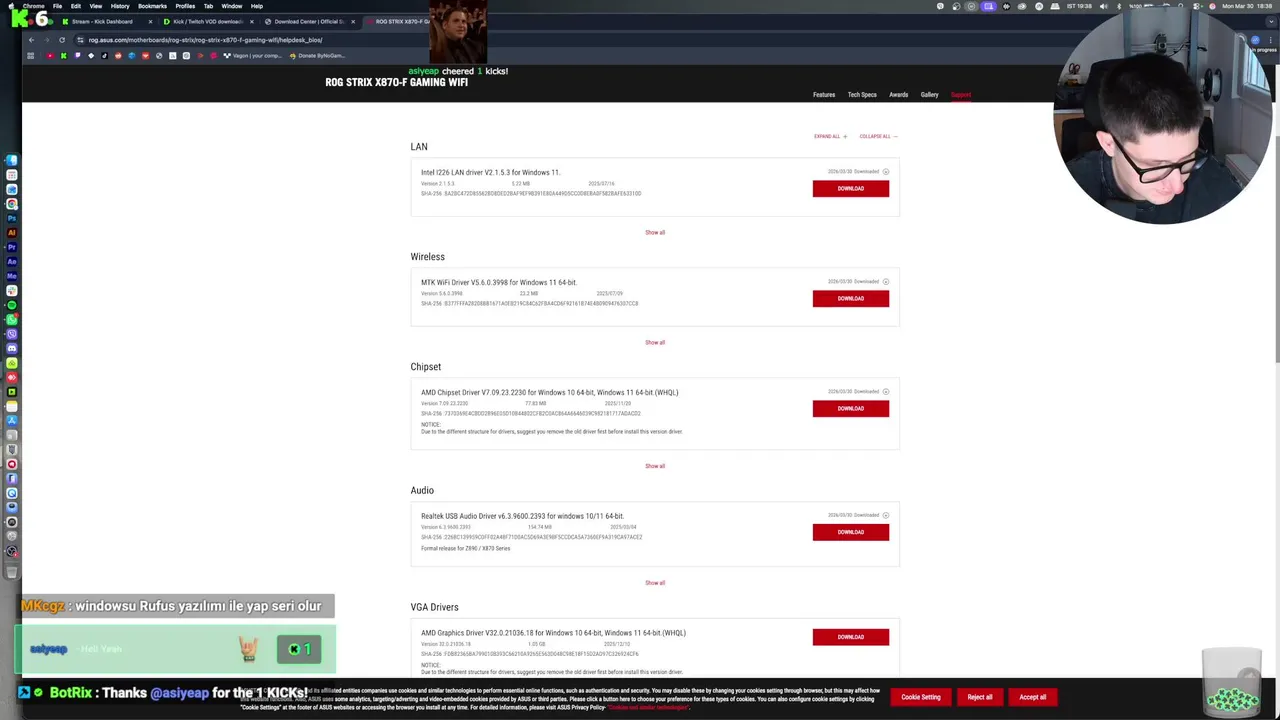Close the Download Center tab
This screenshot has width=1280, height=720.
pos(353,21)
